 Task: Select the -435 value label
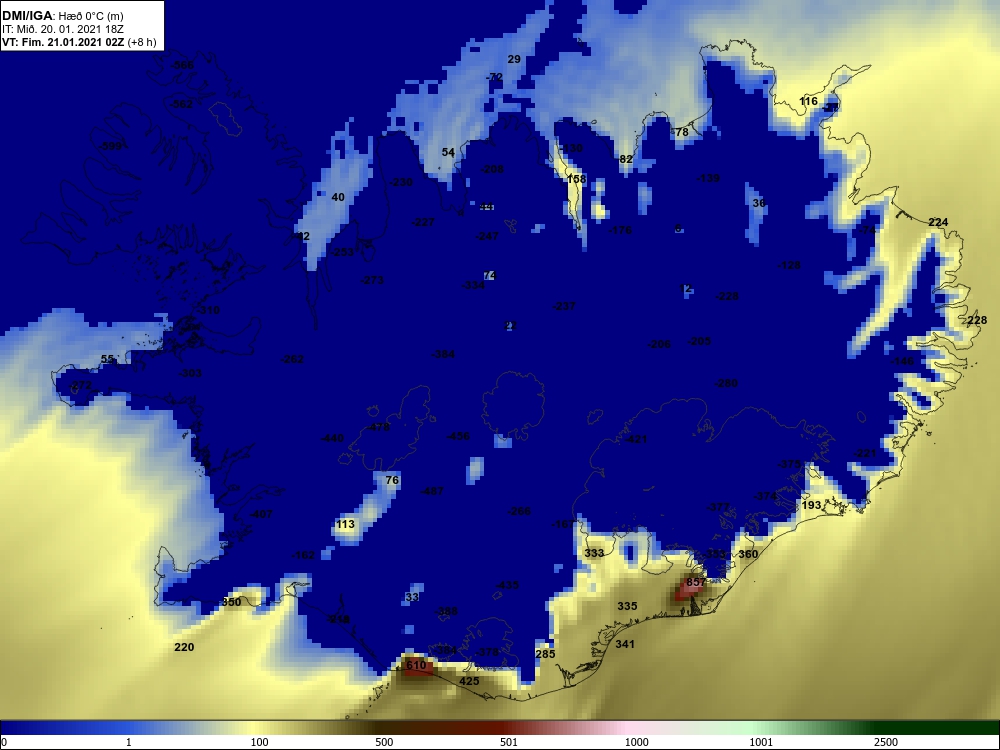508,585
